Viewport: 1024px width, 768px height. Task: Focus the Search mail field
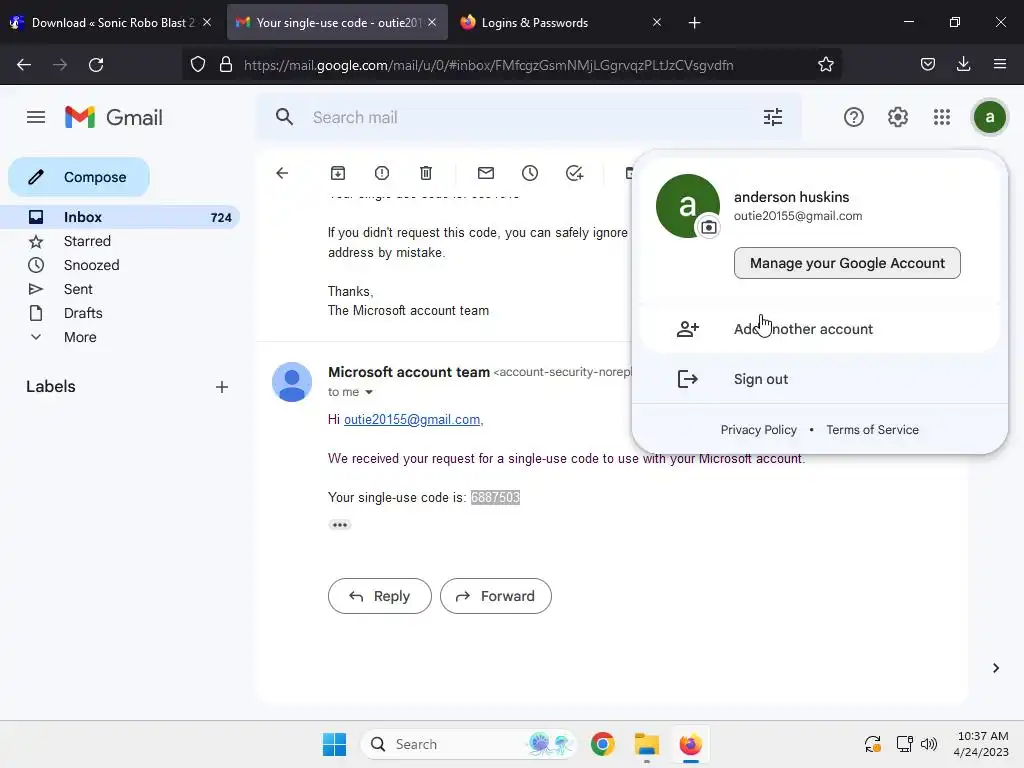pos(529,118)
